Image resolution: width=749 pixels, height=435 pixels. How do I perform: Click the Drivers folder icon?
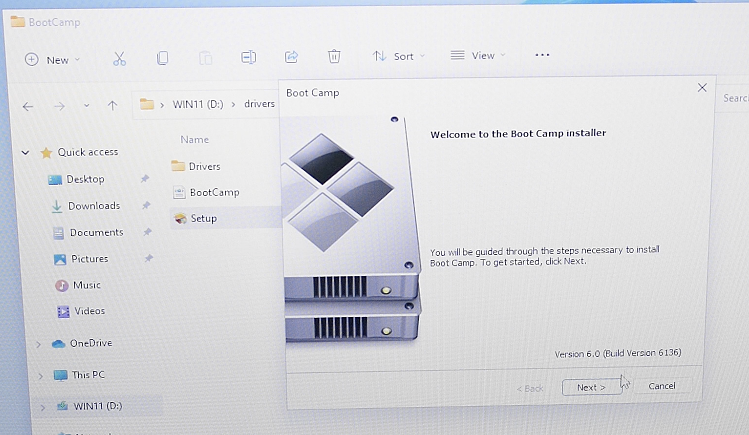coord(178,166)
